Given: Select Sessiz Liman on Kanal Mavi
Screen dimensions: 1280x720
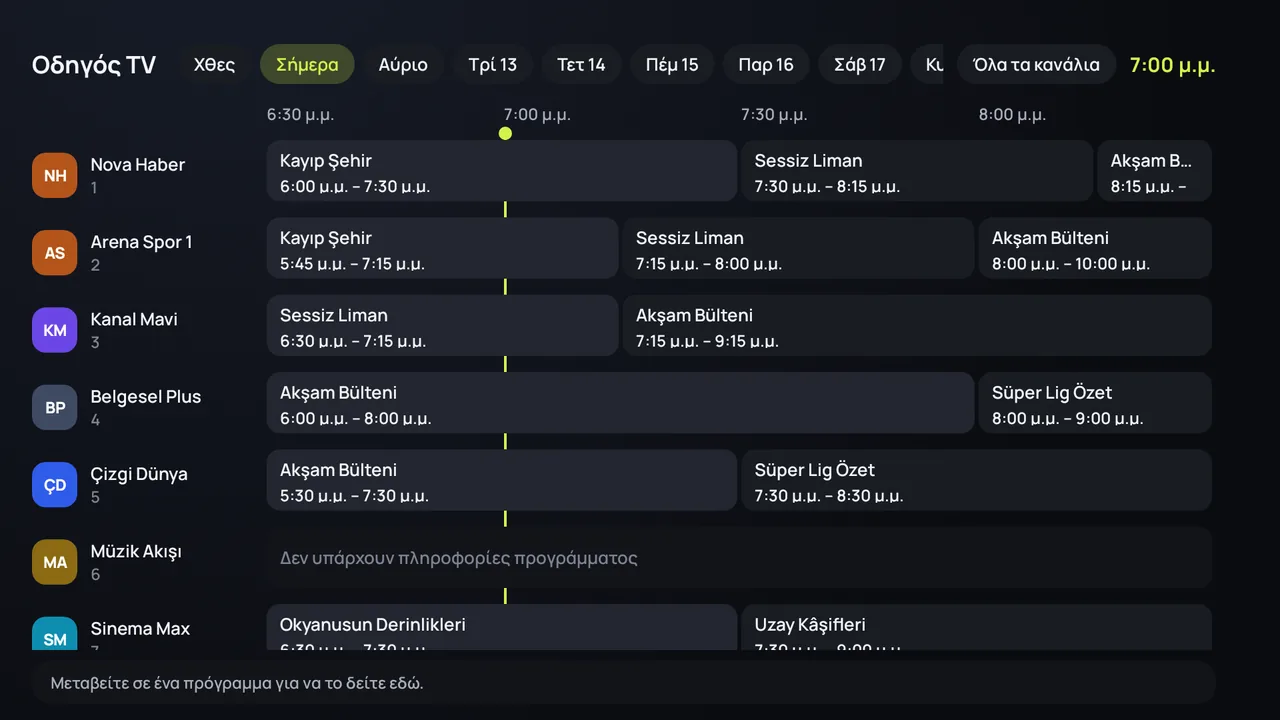Looking at the screenshot, I should (443, 325).
